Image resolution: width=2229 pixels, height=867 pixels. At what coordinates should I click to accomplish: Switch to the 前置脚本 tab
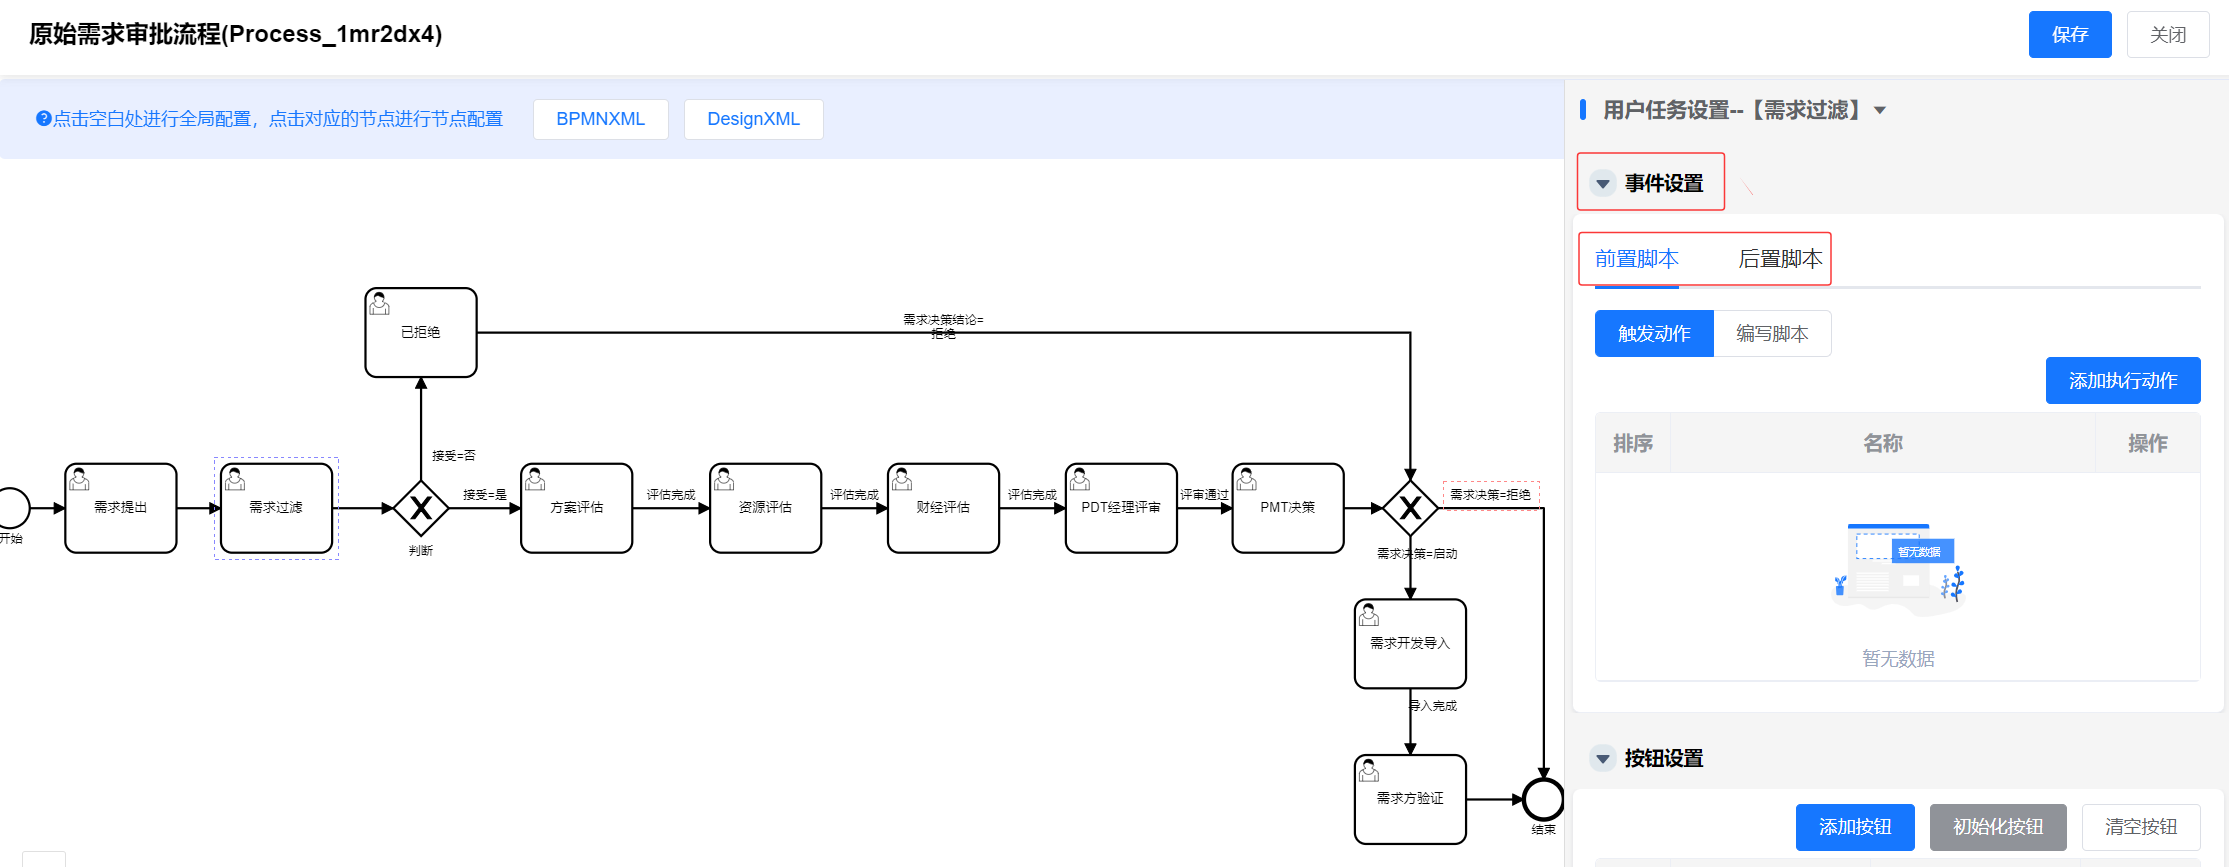coord(1636,259)
